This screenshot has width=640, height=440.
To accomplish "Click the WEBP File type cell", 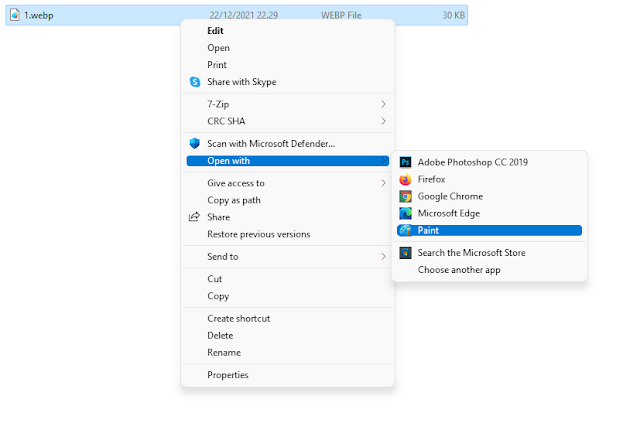I will pos(341,16).
